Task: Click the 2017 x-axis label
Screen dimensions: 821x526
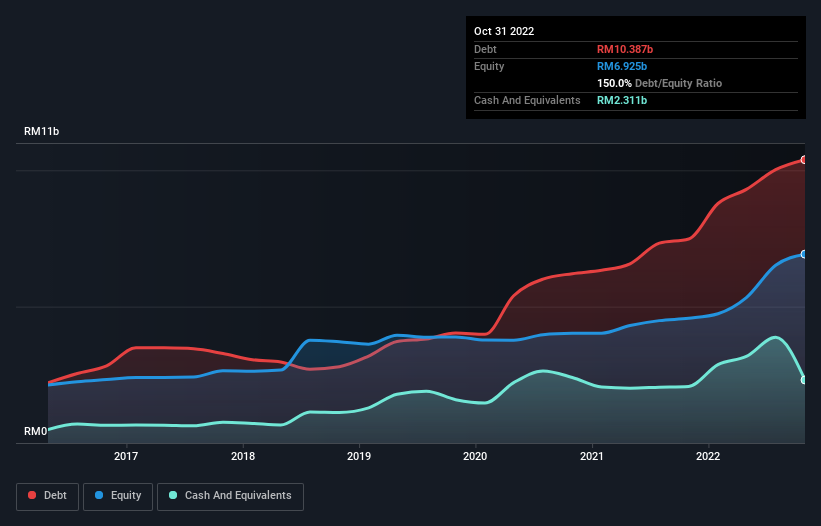Action: coord(126,456)
